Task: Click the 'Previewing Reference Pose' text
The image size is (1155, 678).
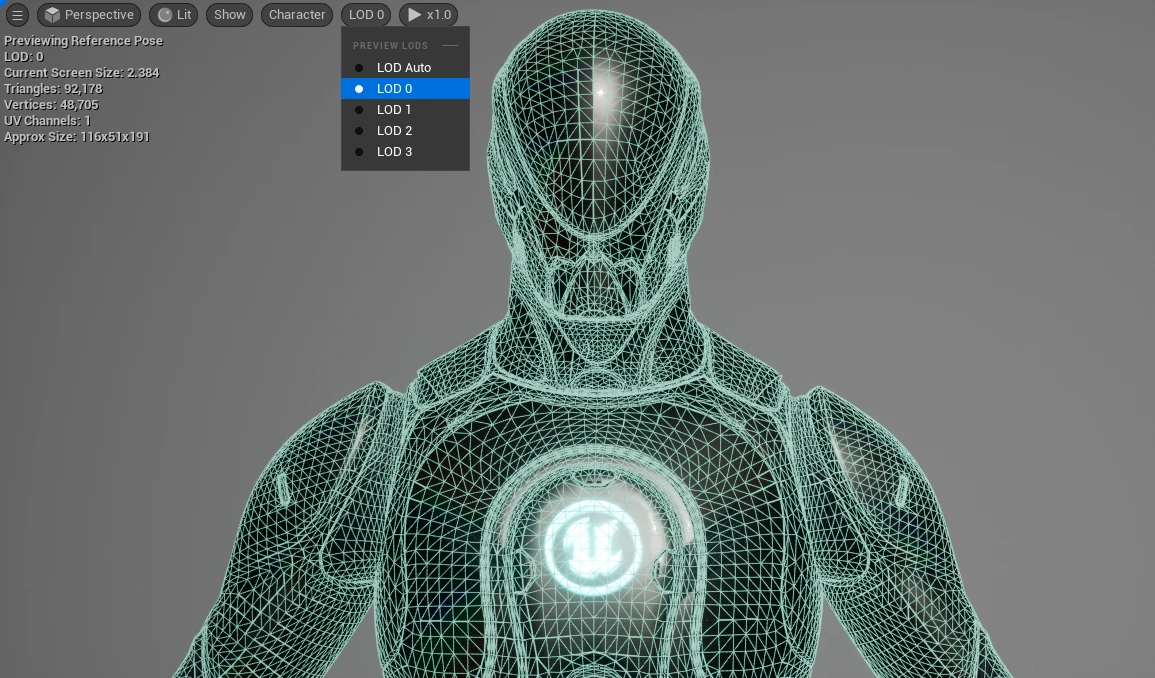Action: coord(83,41)
